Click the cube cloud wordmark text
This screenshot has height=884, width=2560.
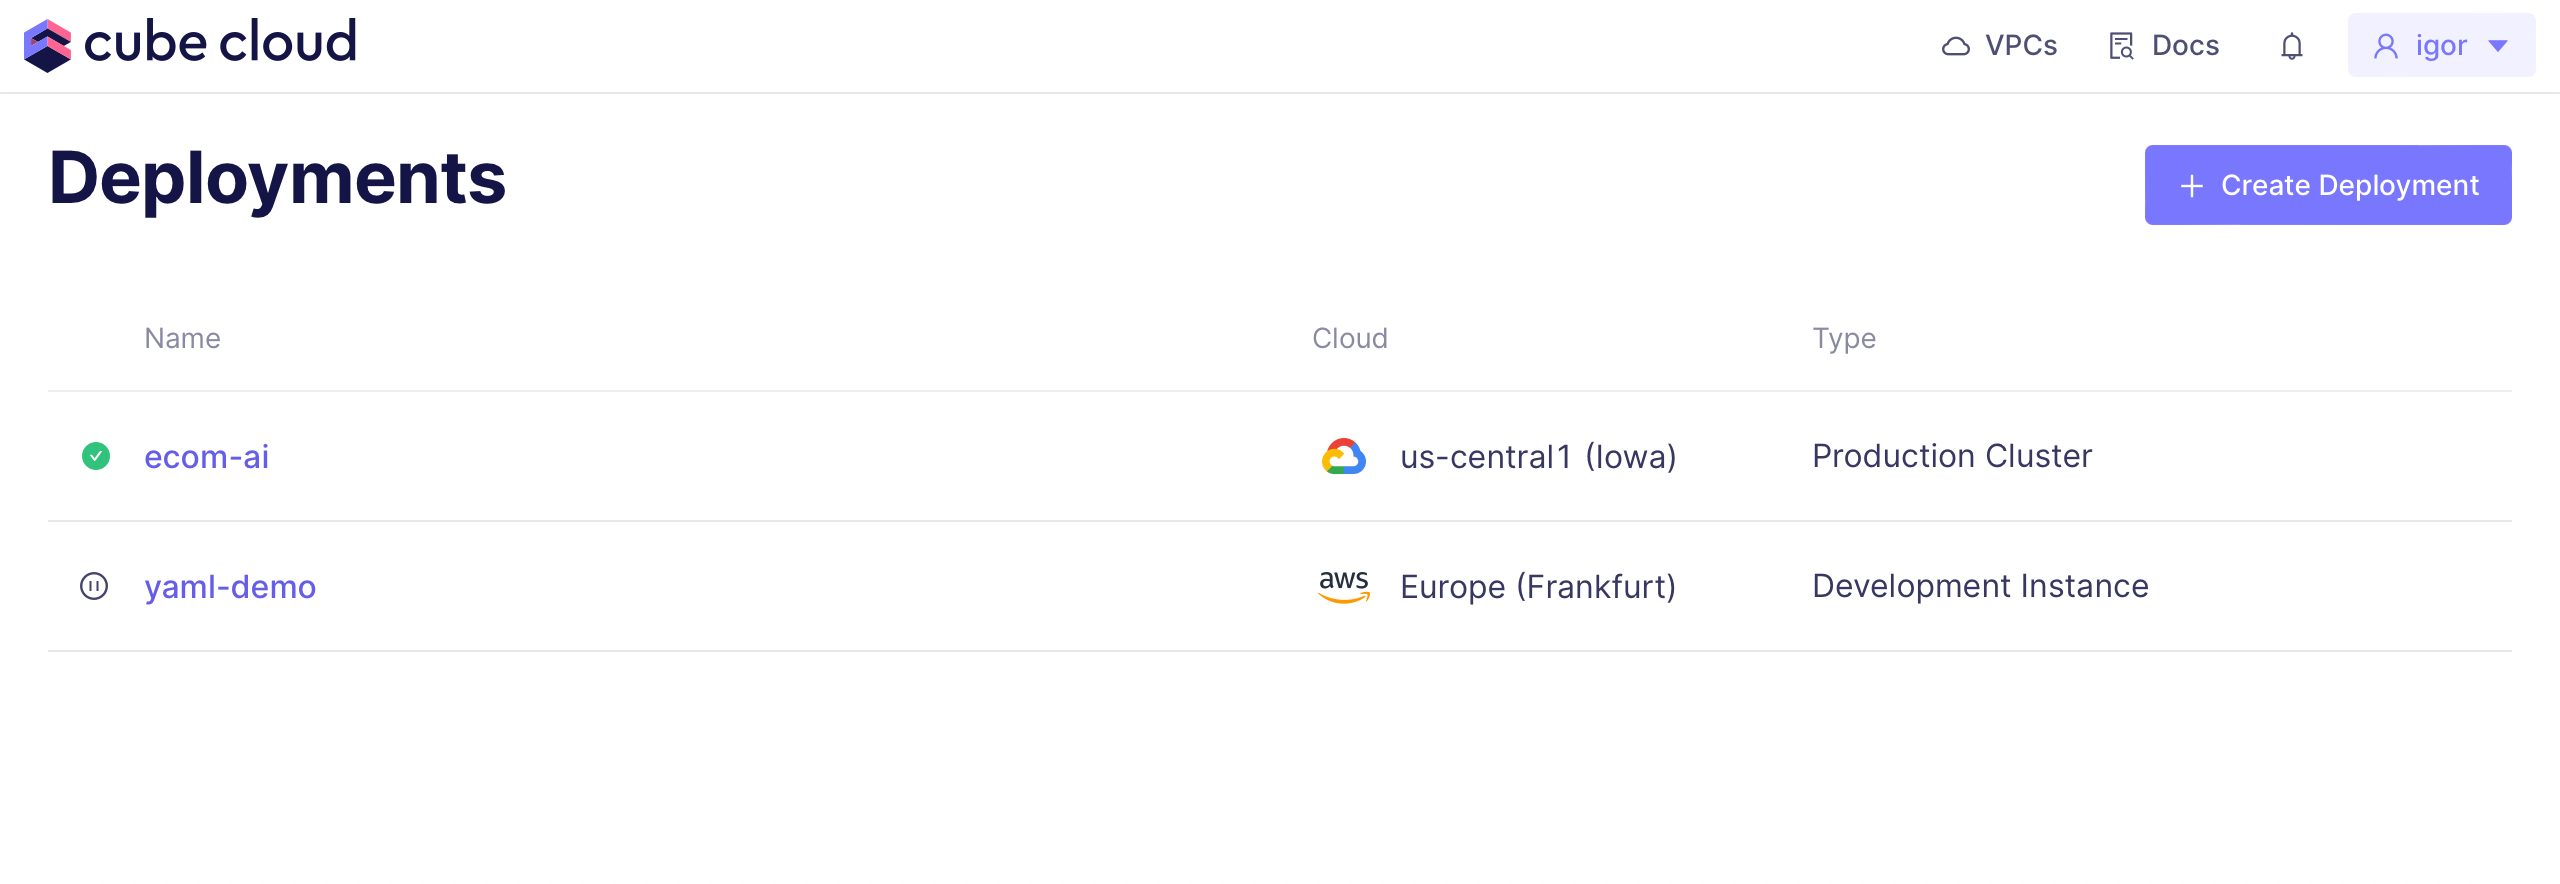pos(220,43)
